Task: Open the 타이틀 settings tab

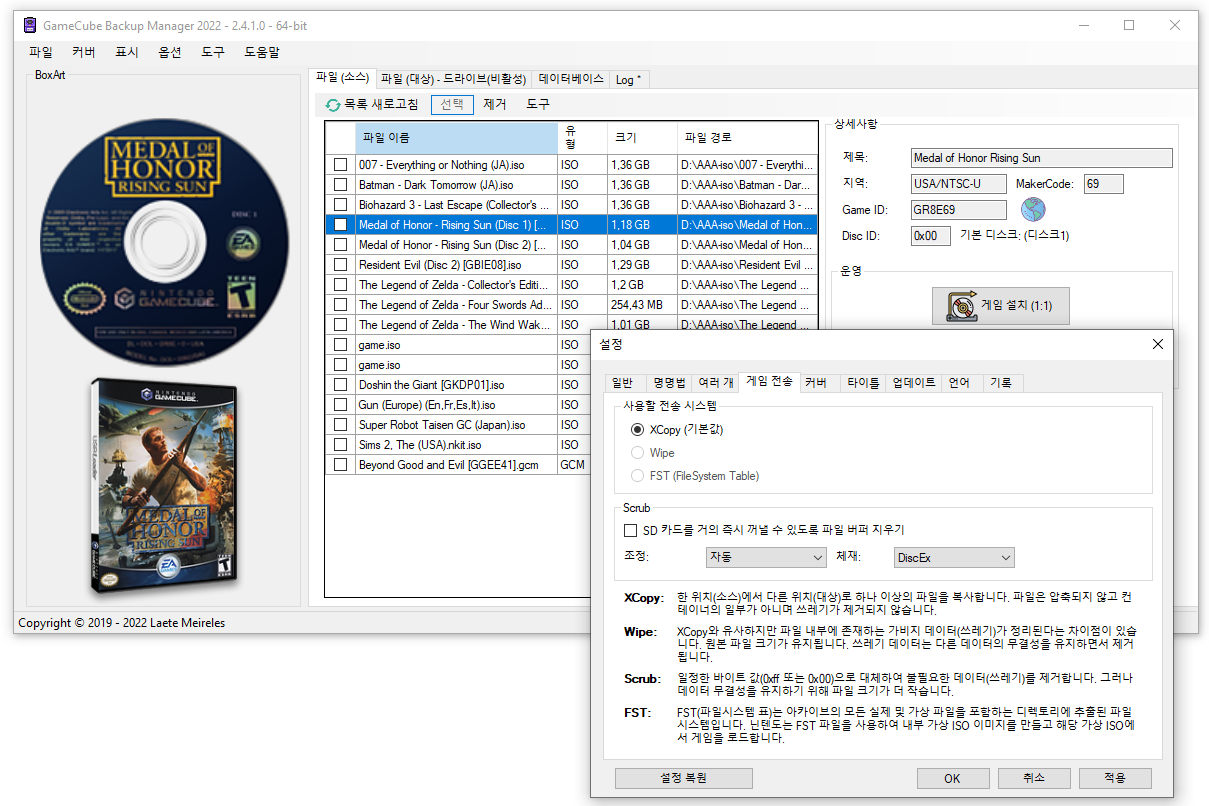Action: (863, 382)
